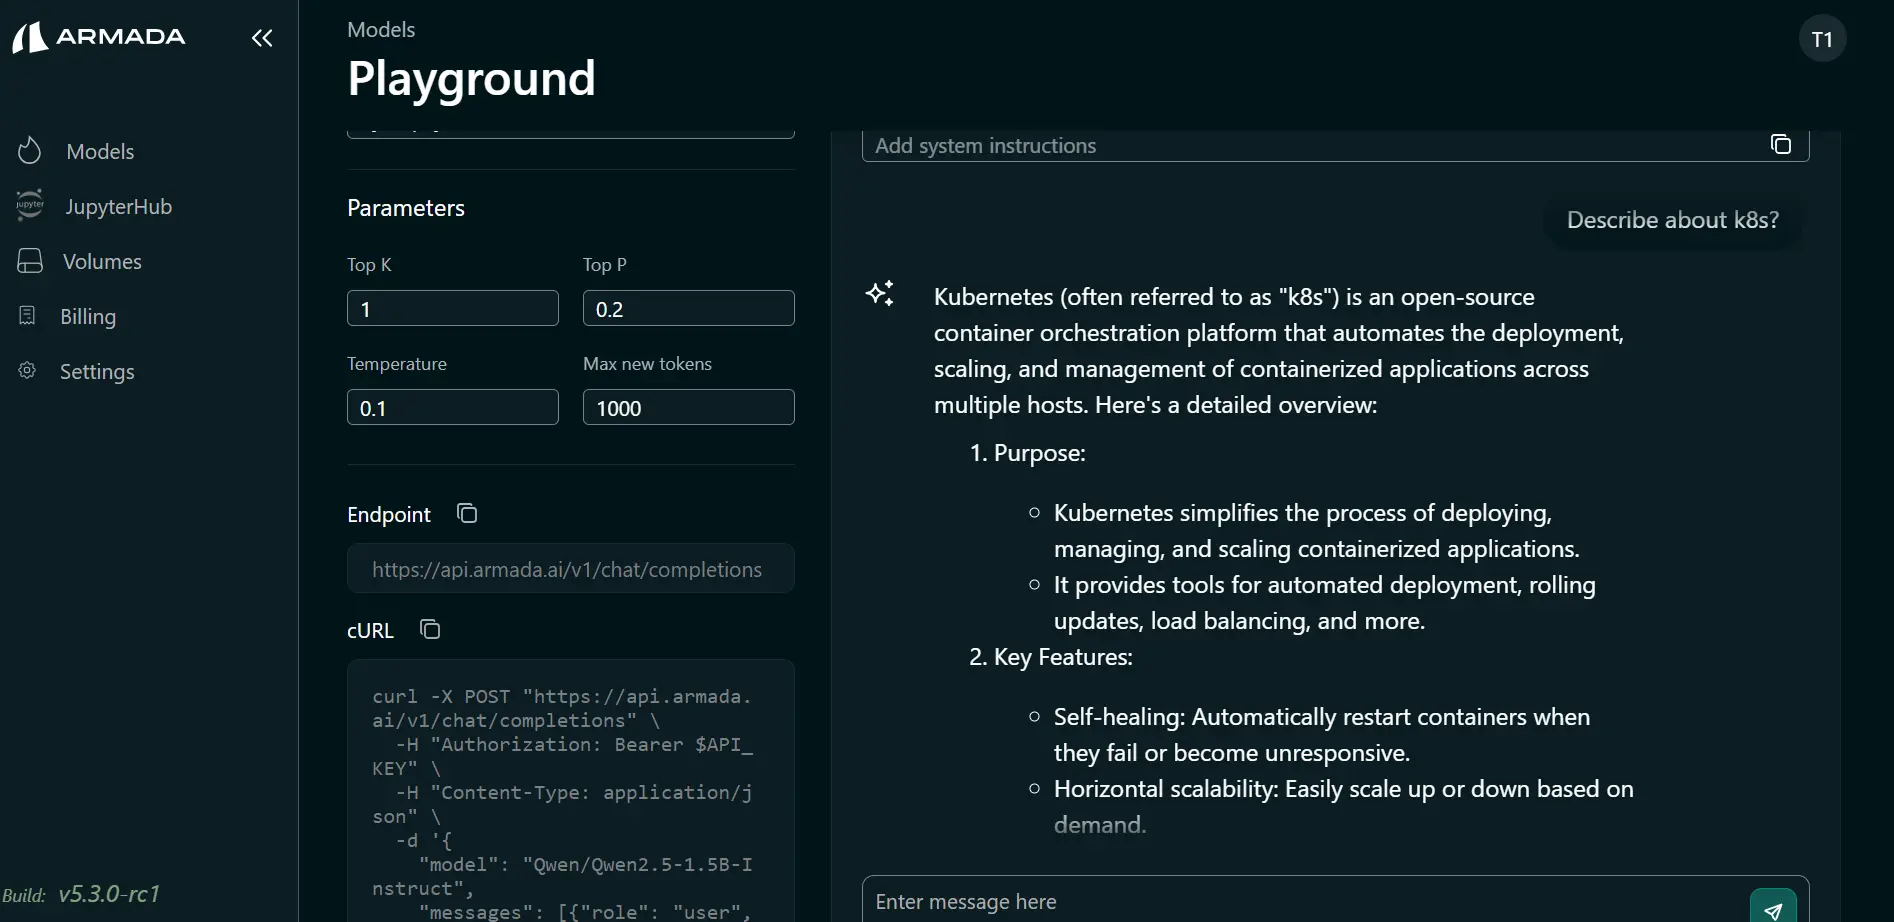The image size is (1894, 922).
Task: Click the Billing receipt icon
Action: pyautogui.click(x=28, y=316)
